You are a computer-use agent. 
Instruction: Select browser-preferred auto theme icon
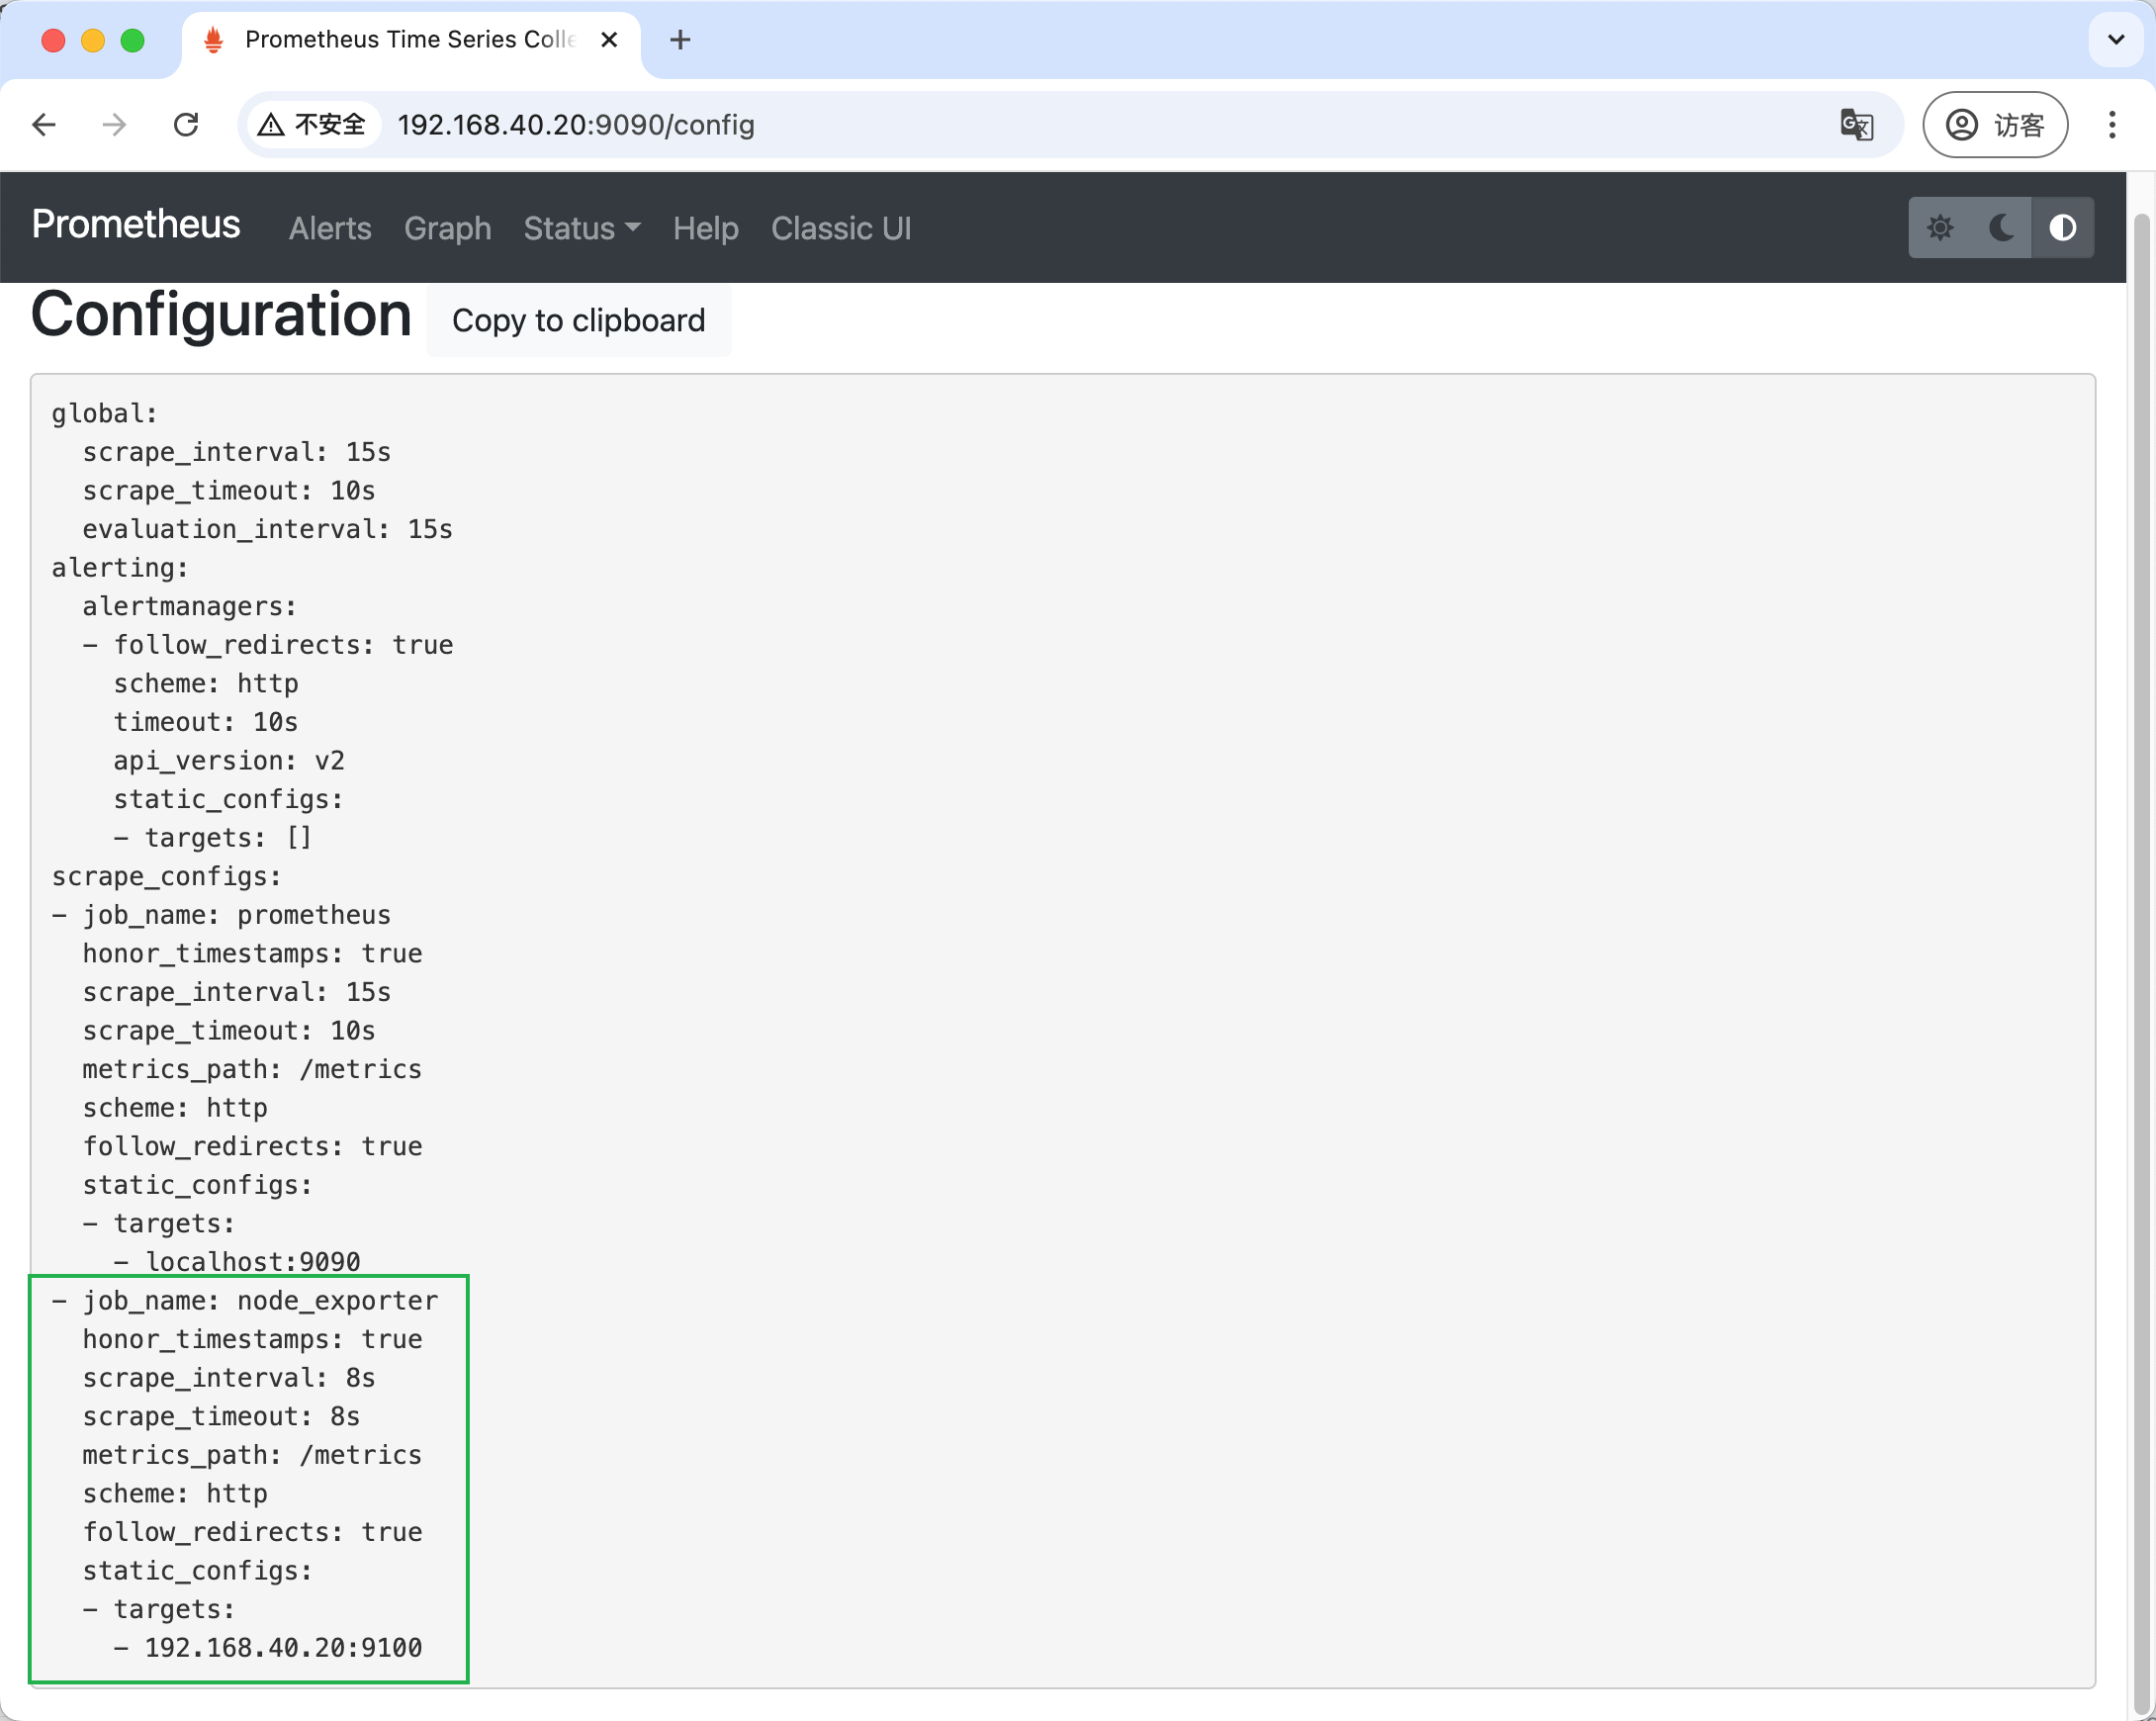click(2062, 228)
